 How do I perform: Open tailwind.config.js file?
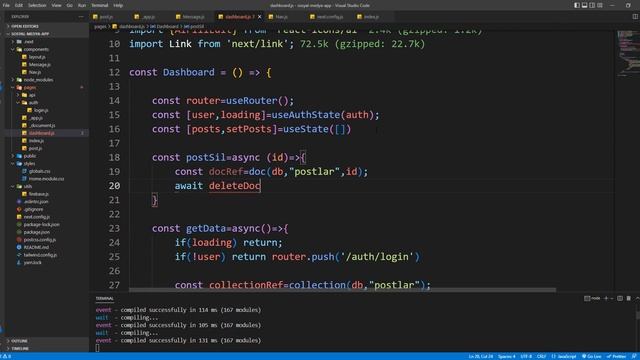[40, 255]
